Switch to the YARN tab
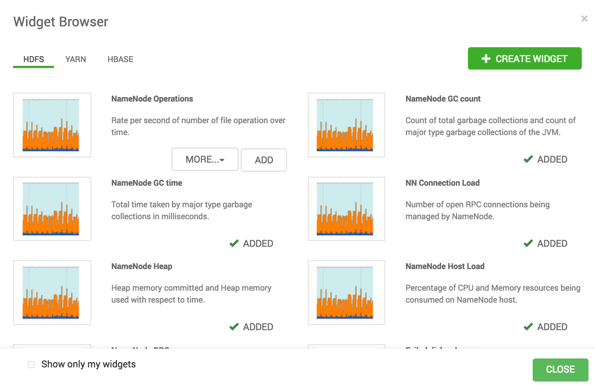This screenshot has width=595, height=385. click(76, 59)
